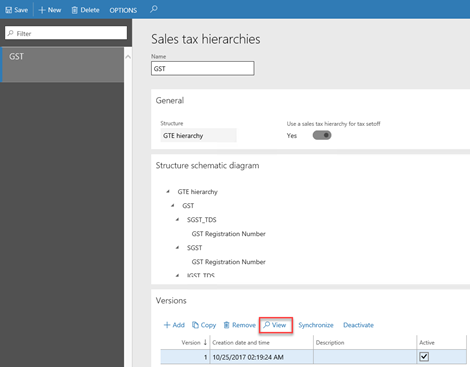The height and width of the screenshot is (367, 470).
Task: Click the scroll-up arrow beside the list
Action: [x=128, y=57]
